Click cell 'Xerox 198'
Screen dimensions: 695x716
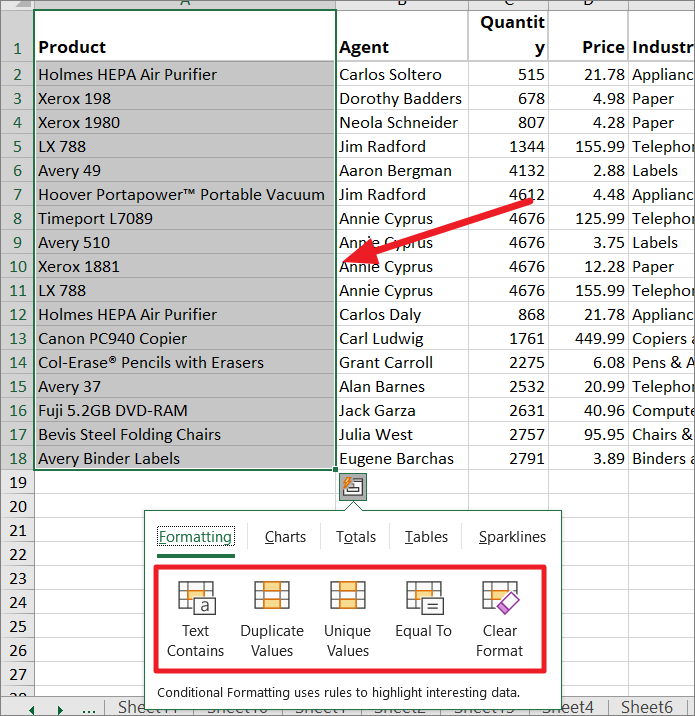(x=185, y=98)
